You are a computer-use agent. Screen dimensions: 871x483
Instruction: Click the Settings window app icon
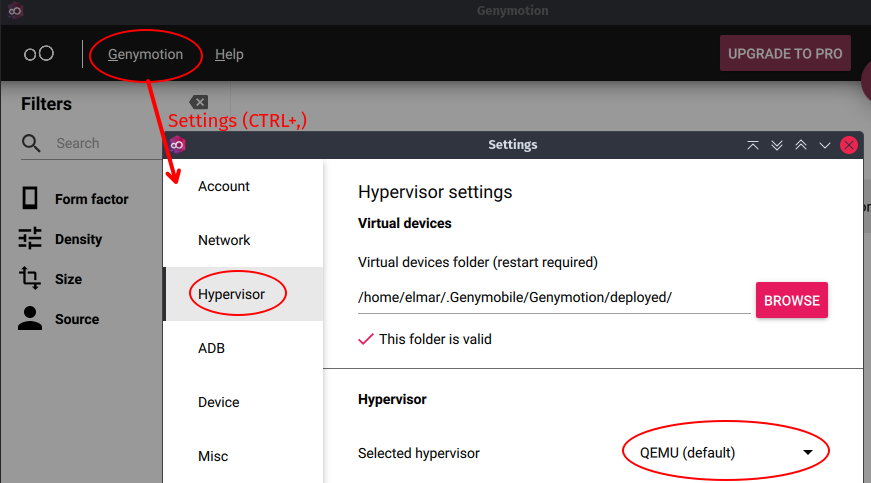177,145
